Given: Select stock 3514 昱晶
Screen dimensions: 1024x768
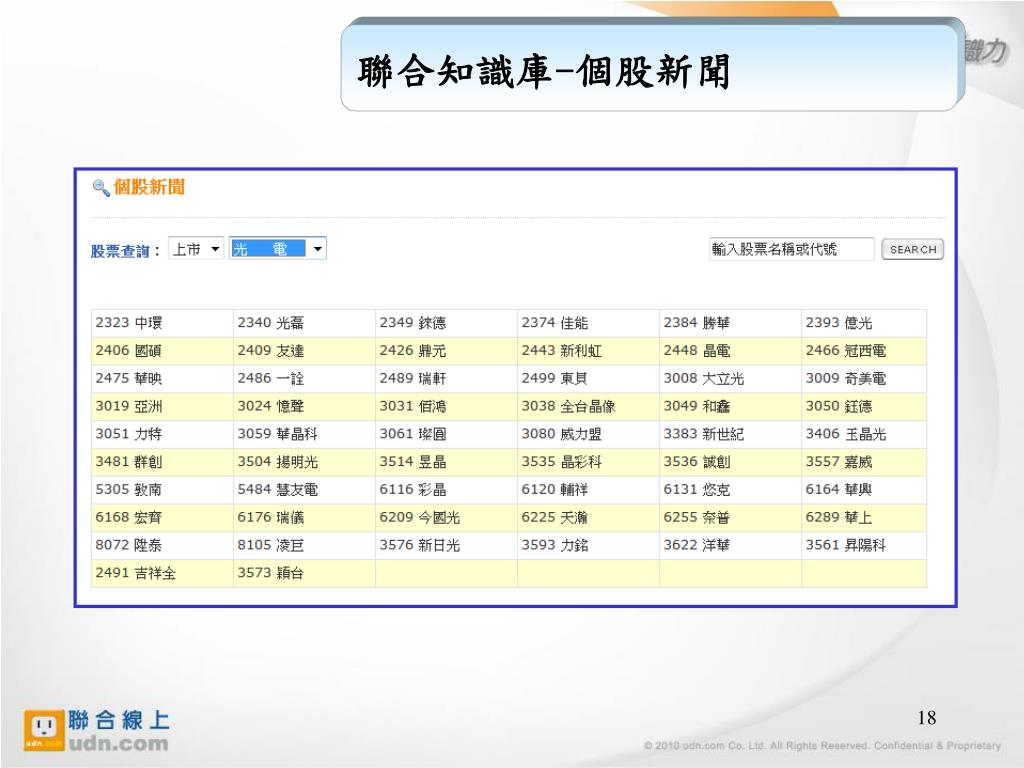Looking at the screenshot, I should tap(413, 462).
